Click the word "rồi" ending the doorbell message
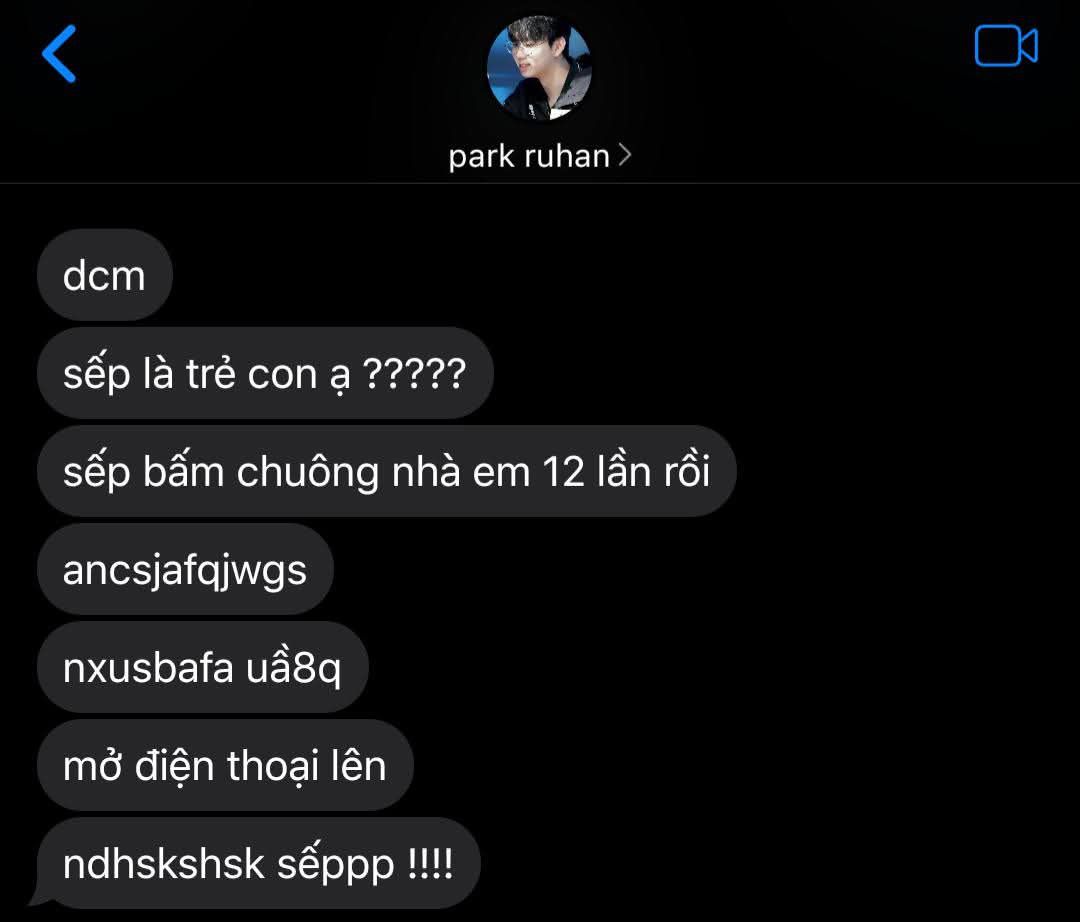The height and width of the screenshot is (922, 1080). 687,471
